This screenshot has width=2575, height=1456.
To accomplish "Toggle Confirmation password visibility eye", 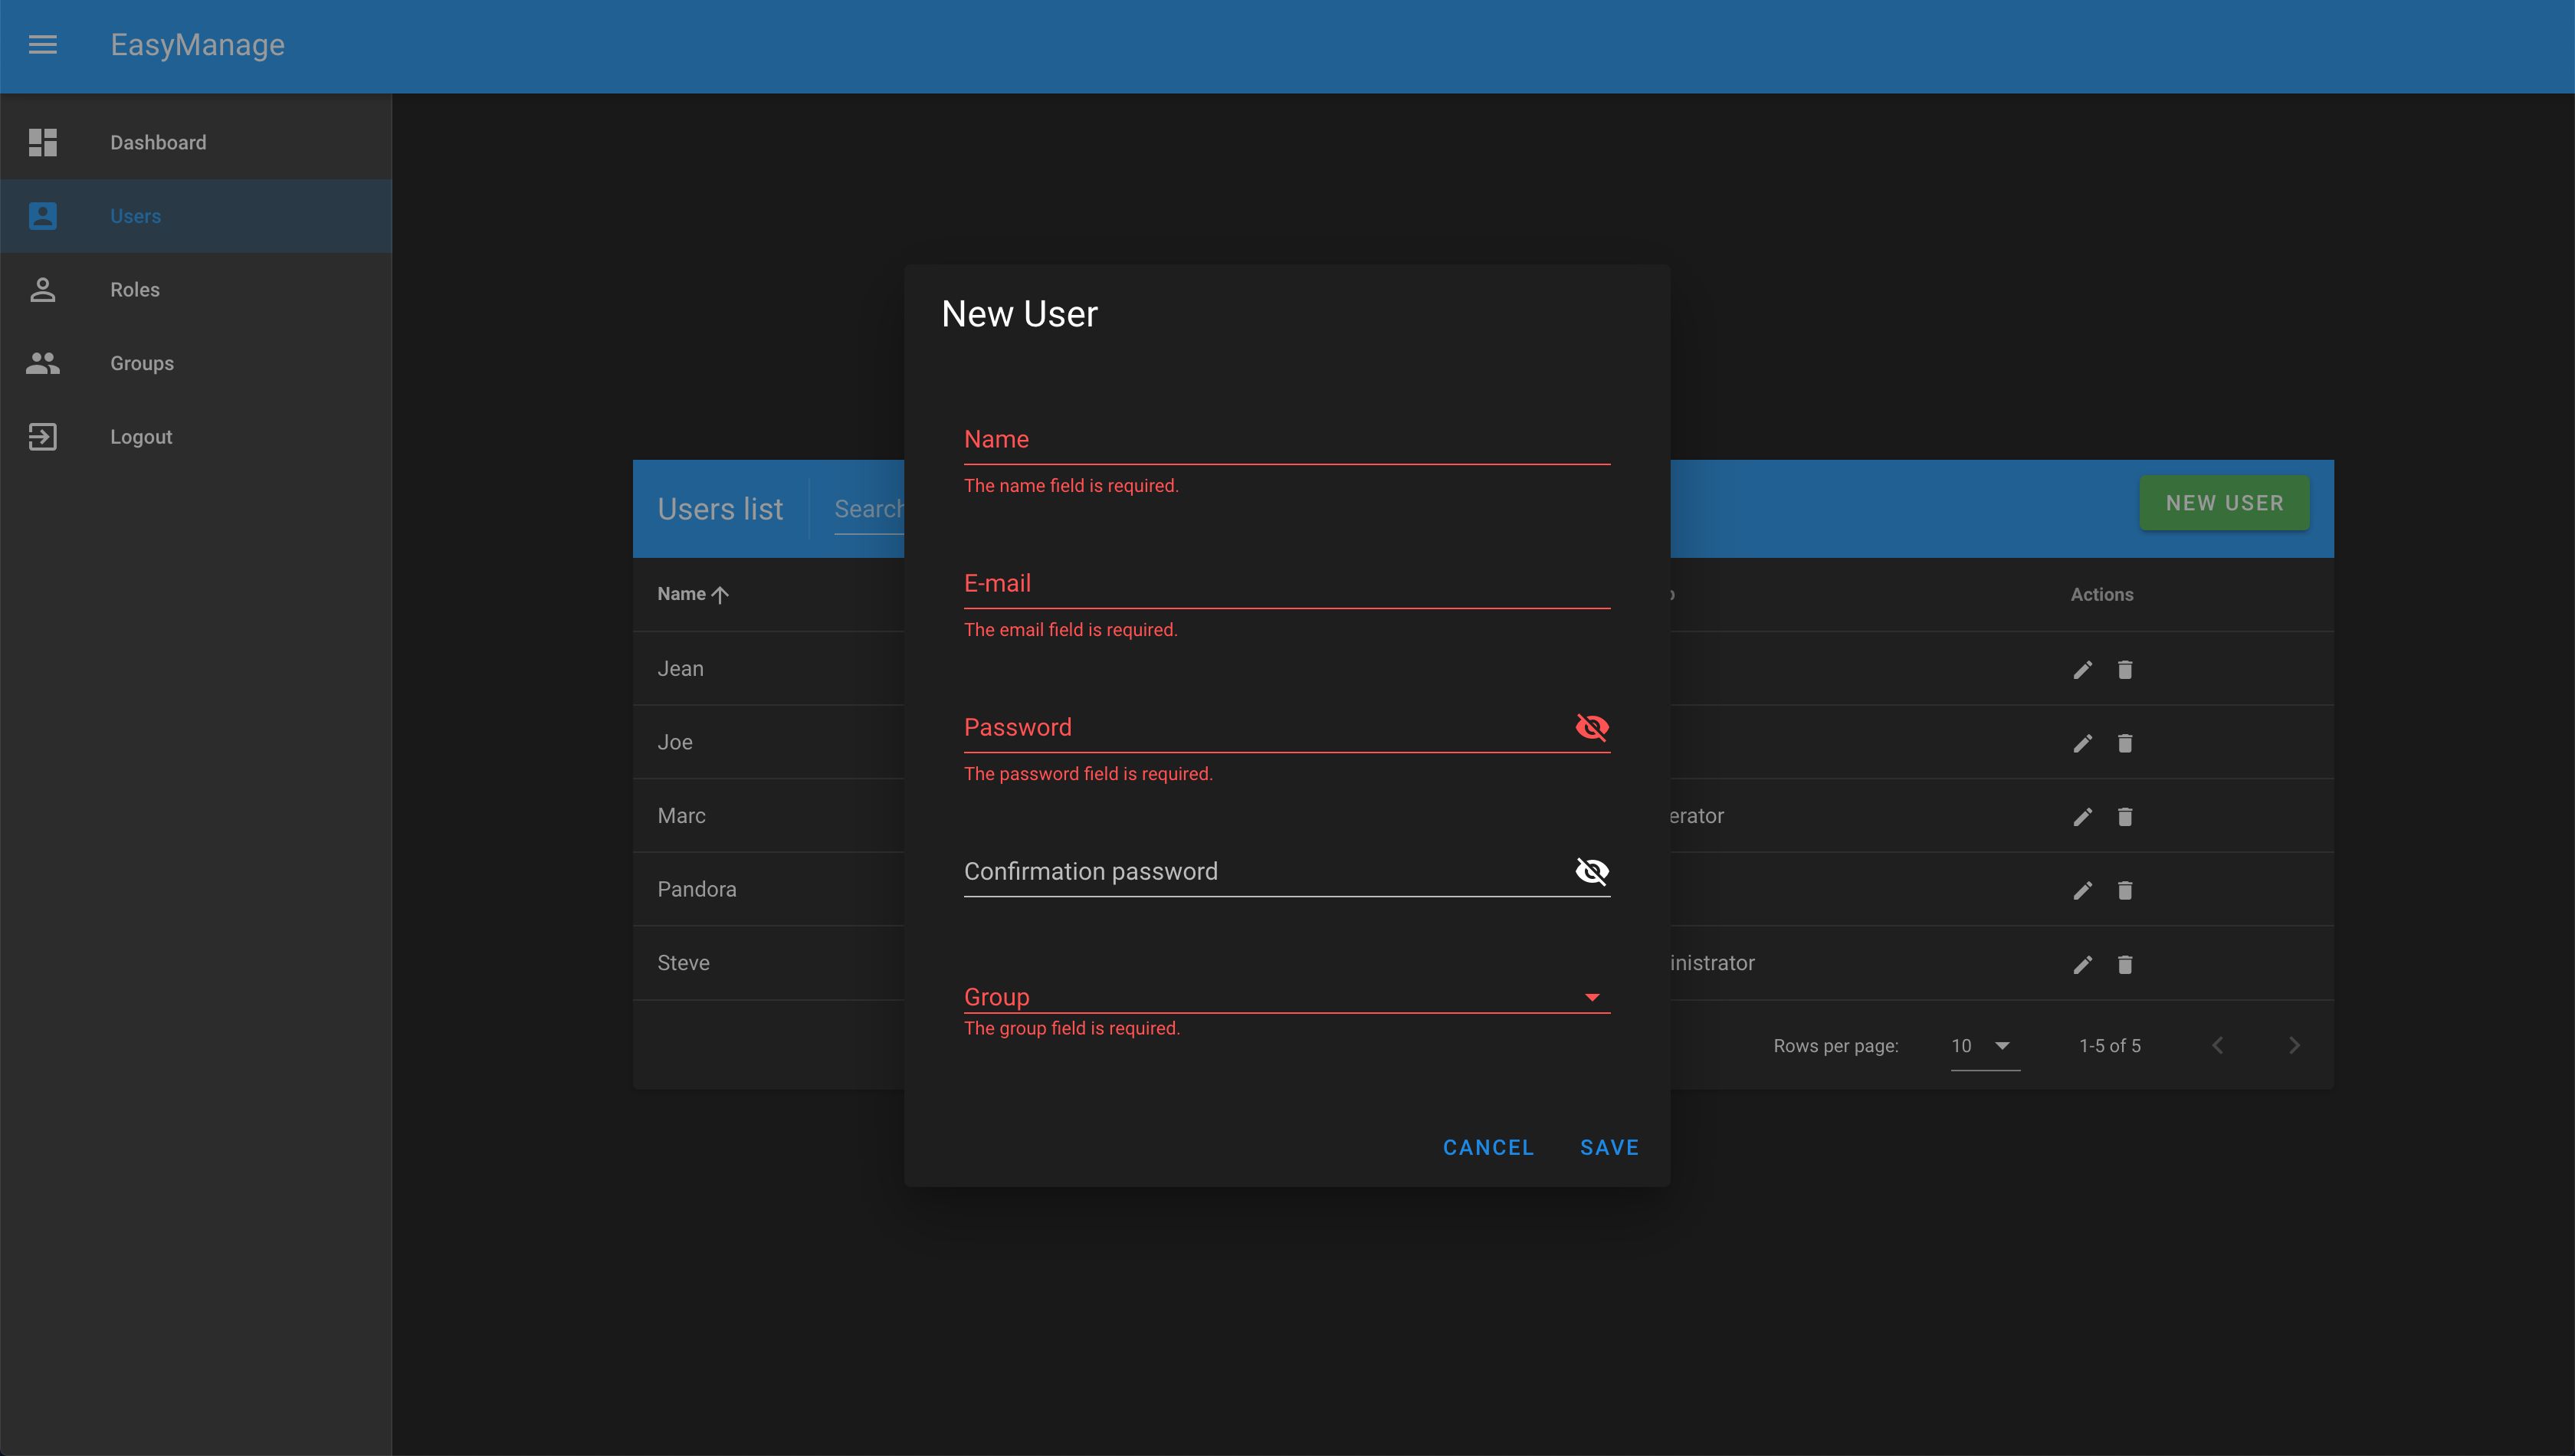I will 1591,871.
